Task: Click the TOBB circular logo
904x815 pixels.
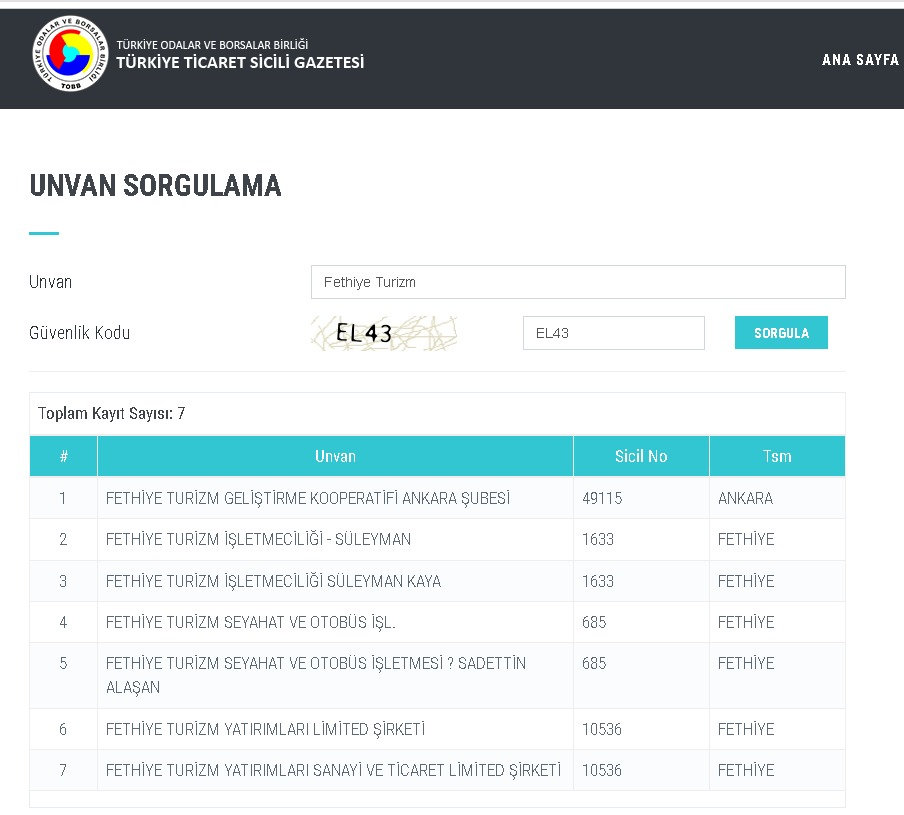Action: tap(70, 54)
